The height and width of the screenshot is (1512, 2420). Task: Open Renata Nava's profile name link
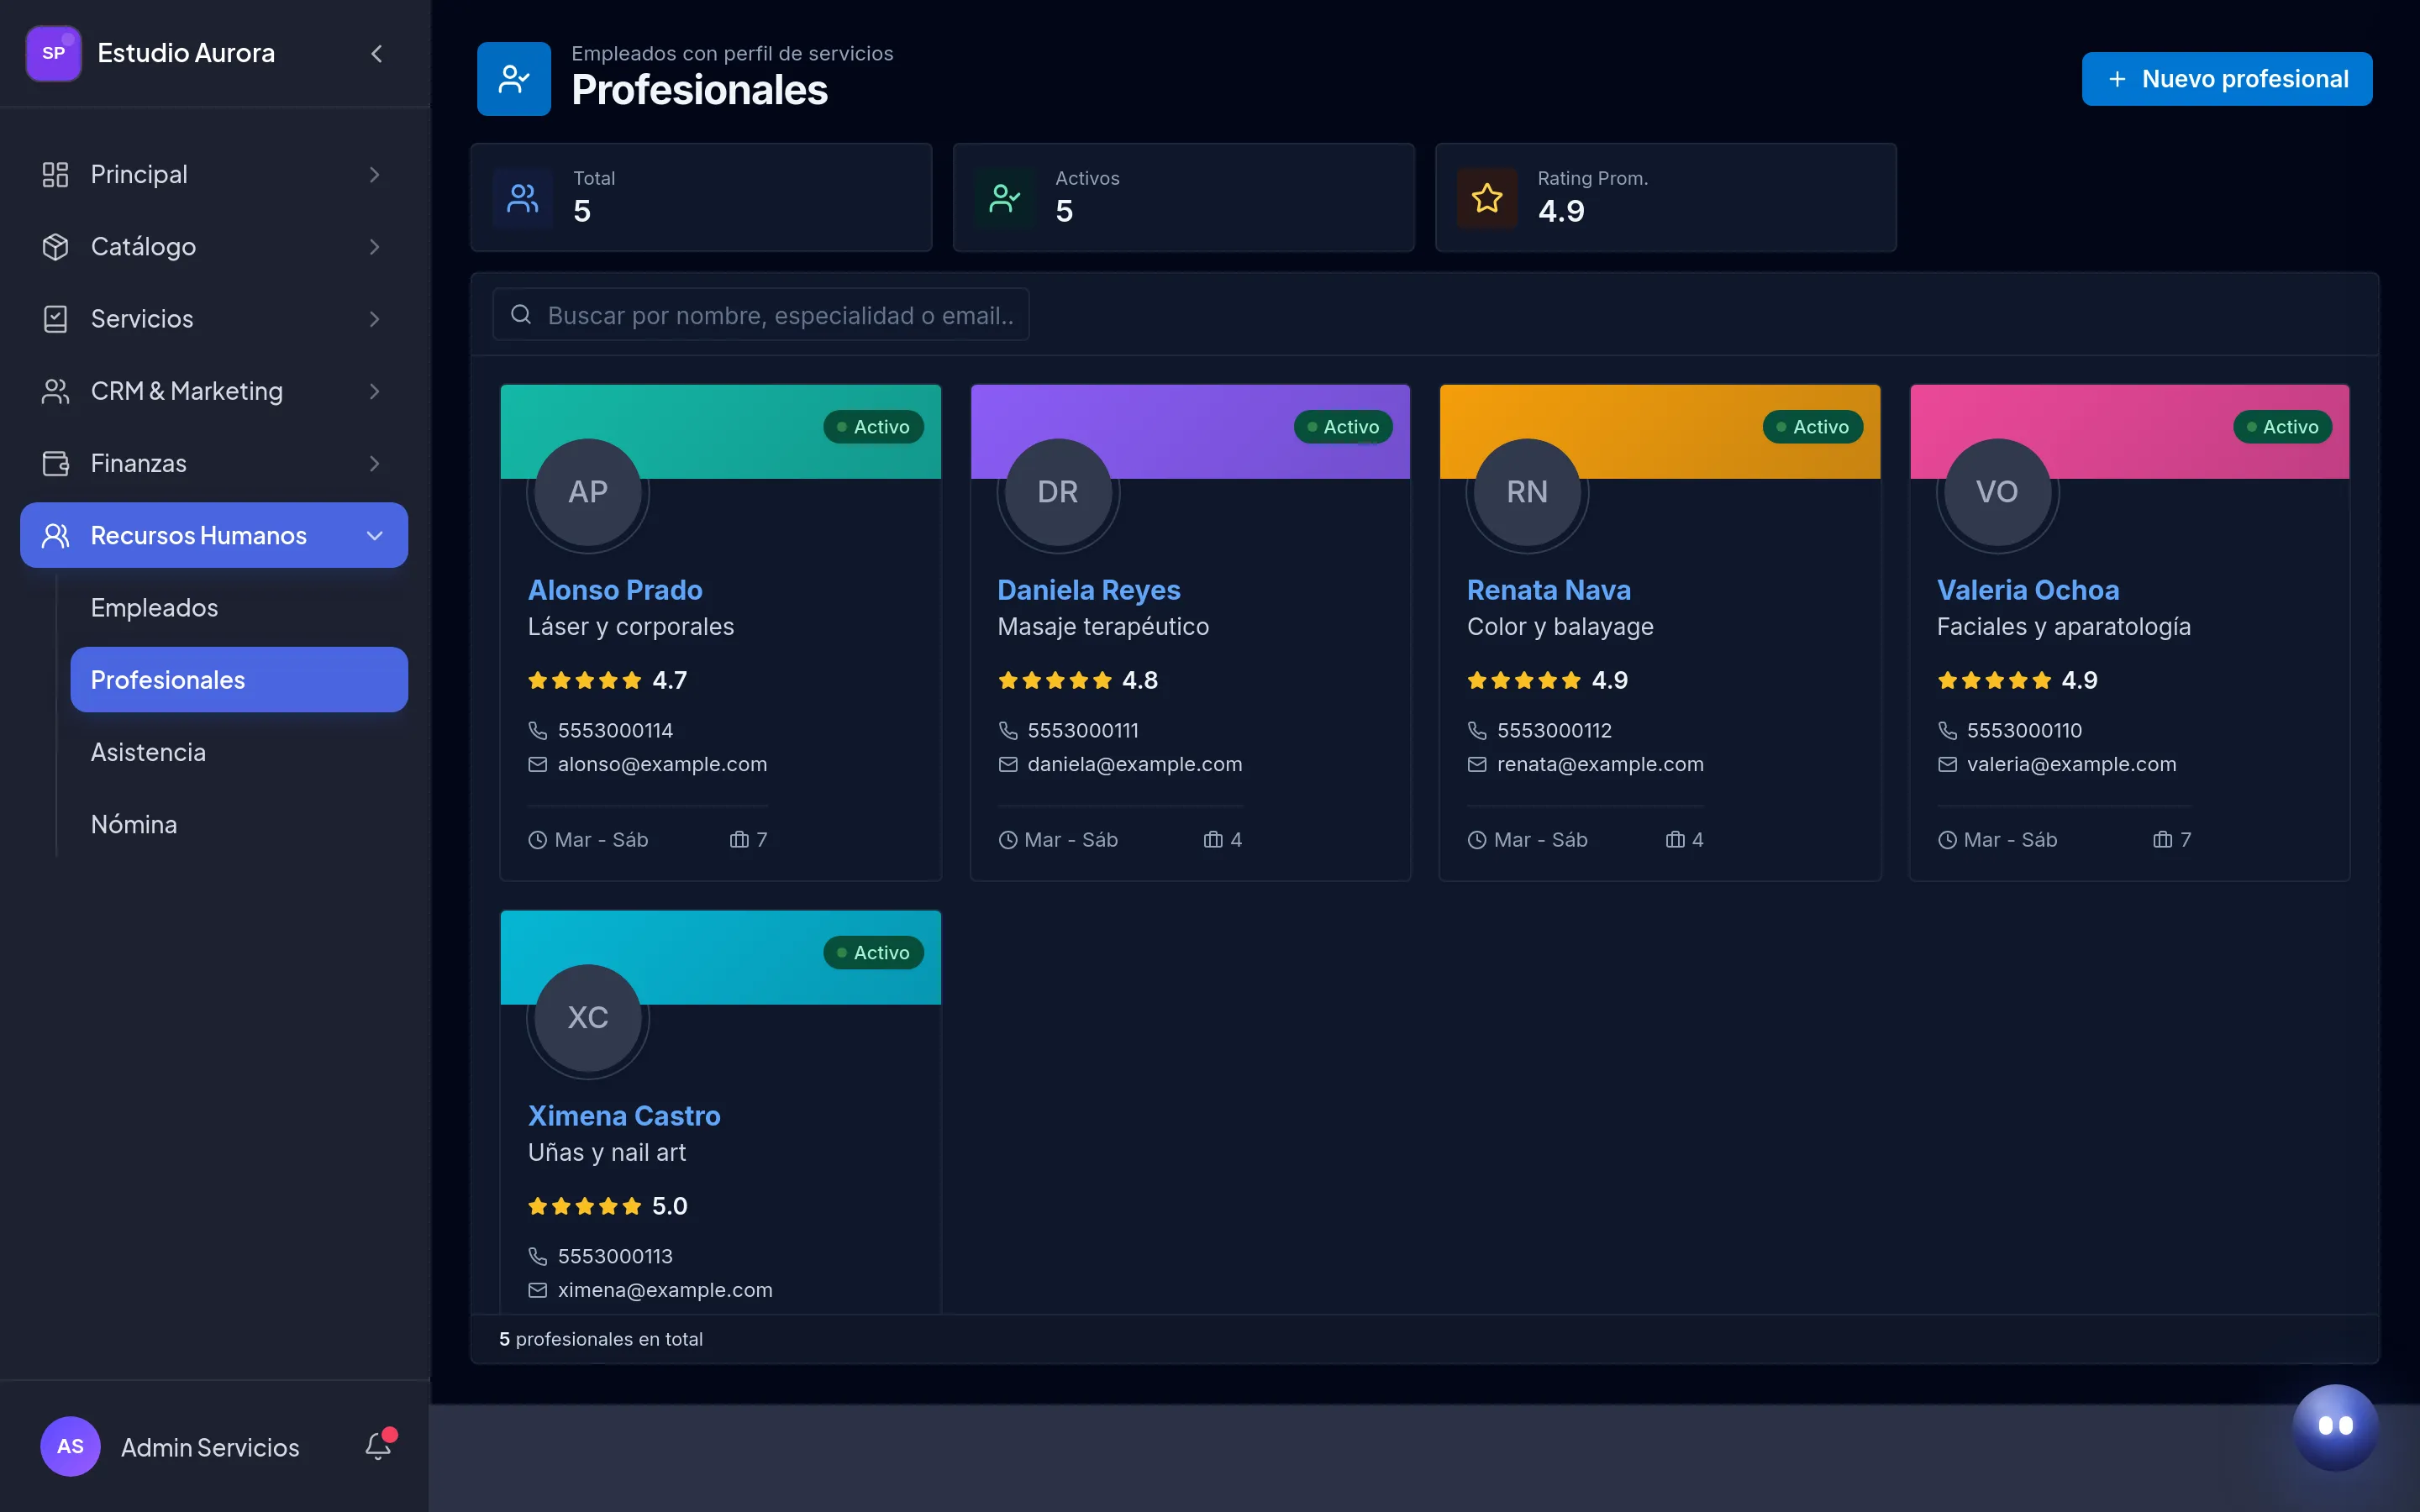click(x=1549, y=590)
